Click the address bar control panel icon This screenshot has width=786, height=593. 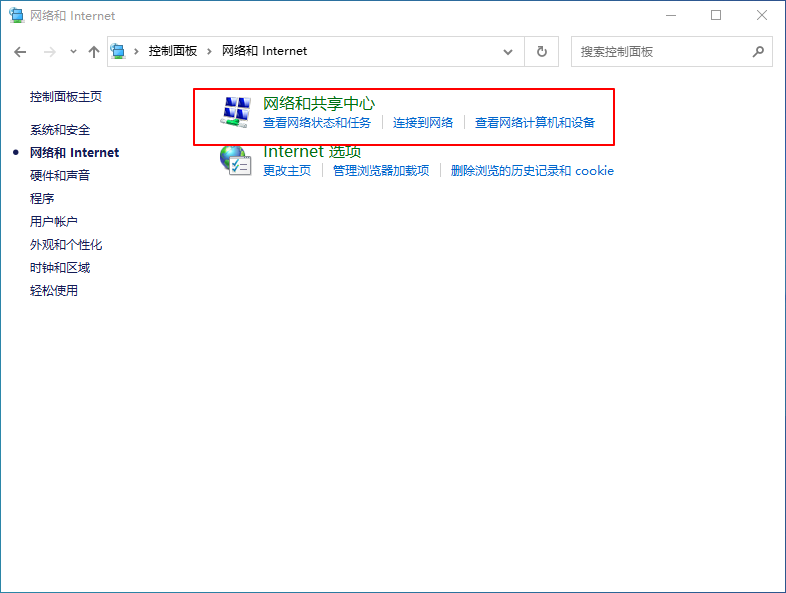pyautogui.click(x=120, y=51)
